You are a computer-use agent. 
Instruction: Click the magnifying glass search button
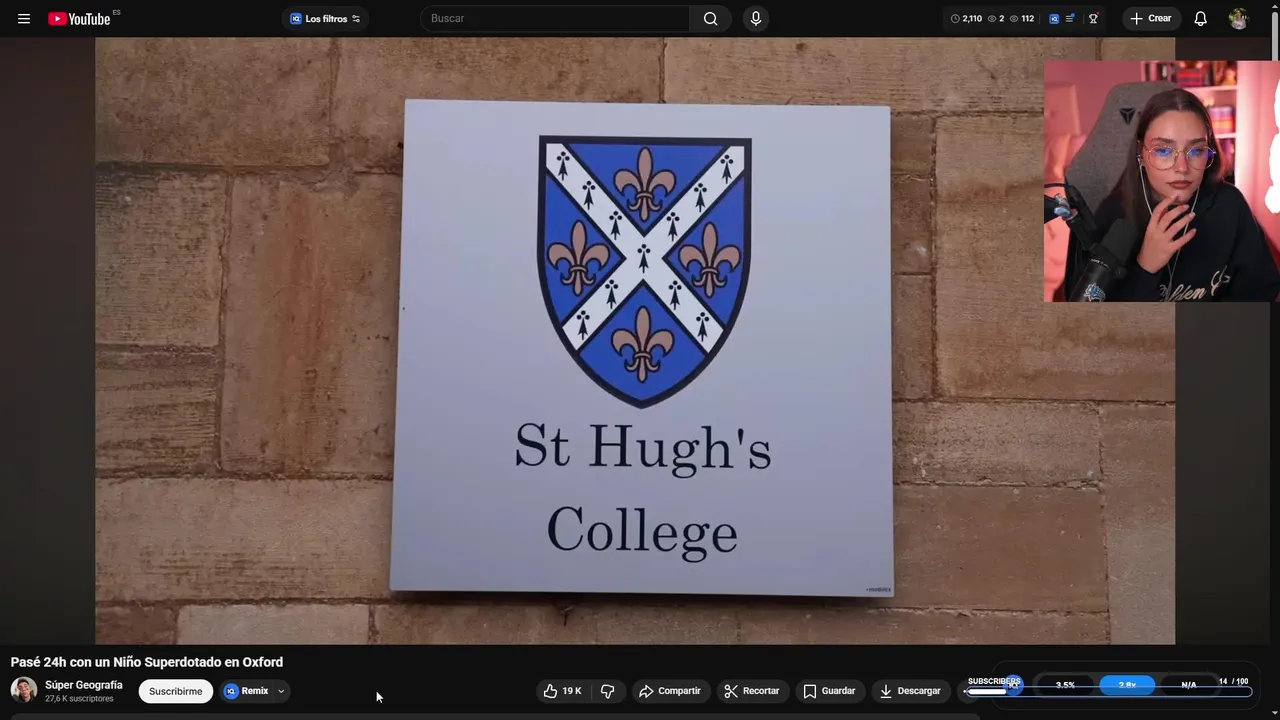(710, 18)
